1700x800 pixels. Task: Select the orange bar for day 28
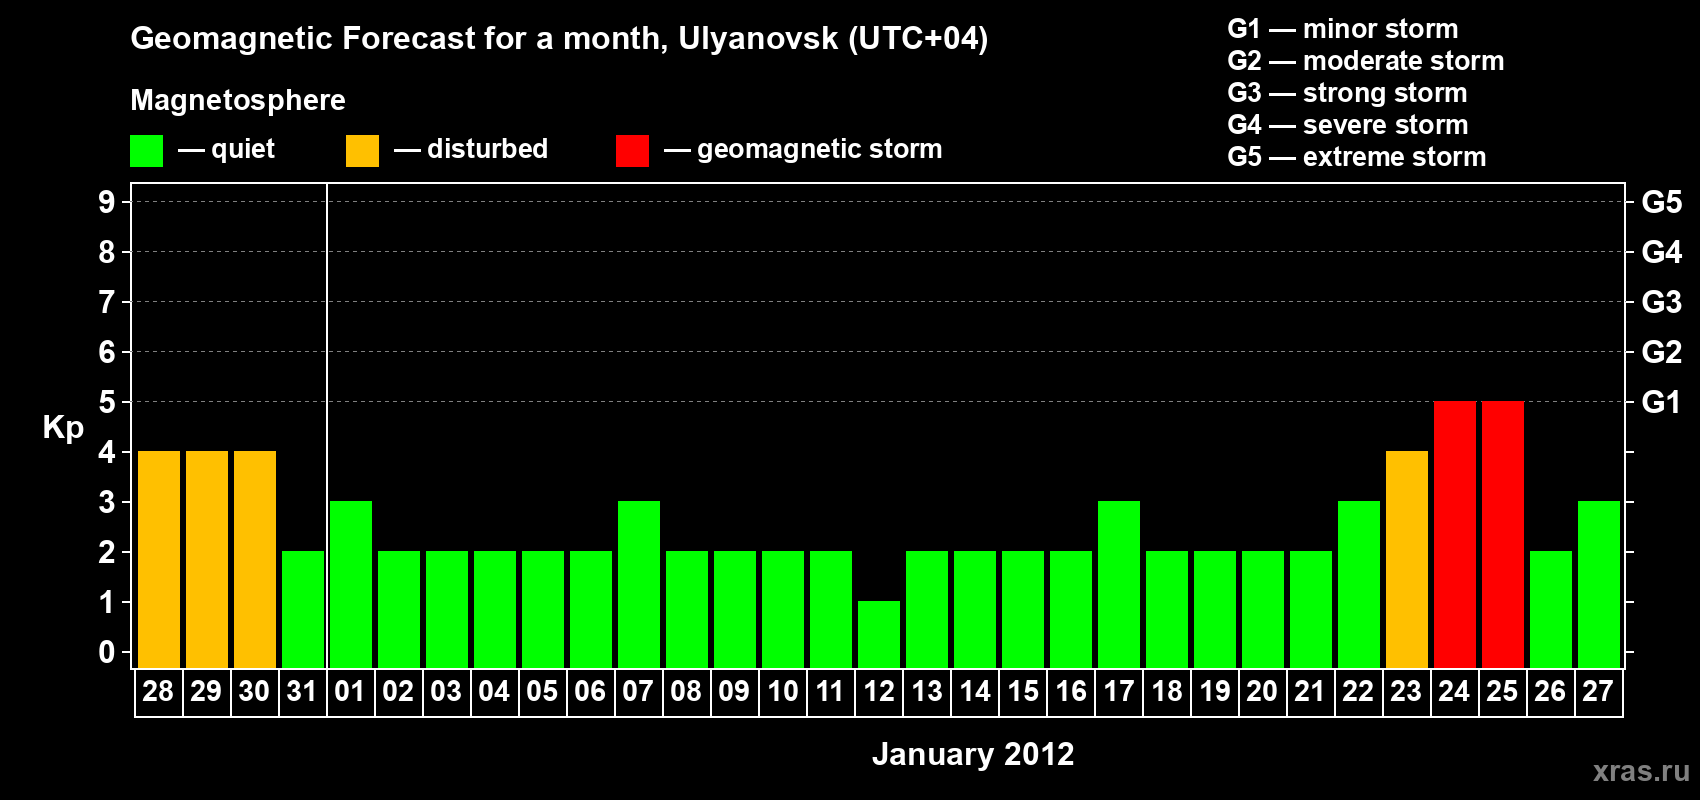tap(159, 559)
